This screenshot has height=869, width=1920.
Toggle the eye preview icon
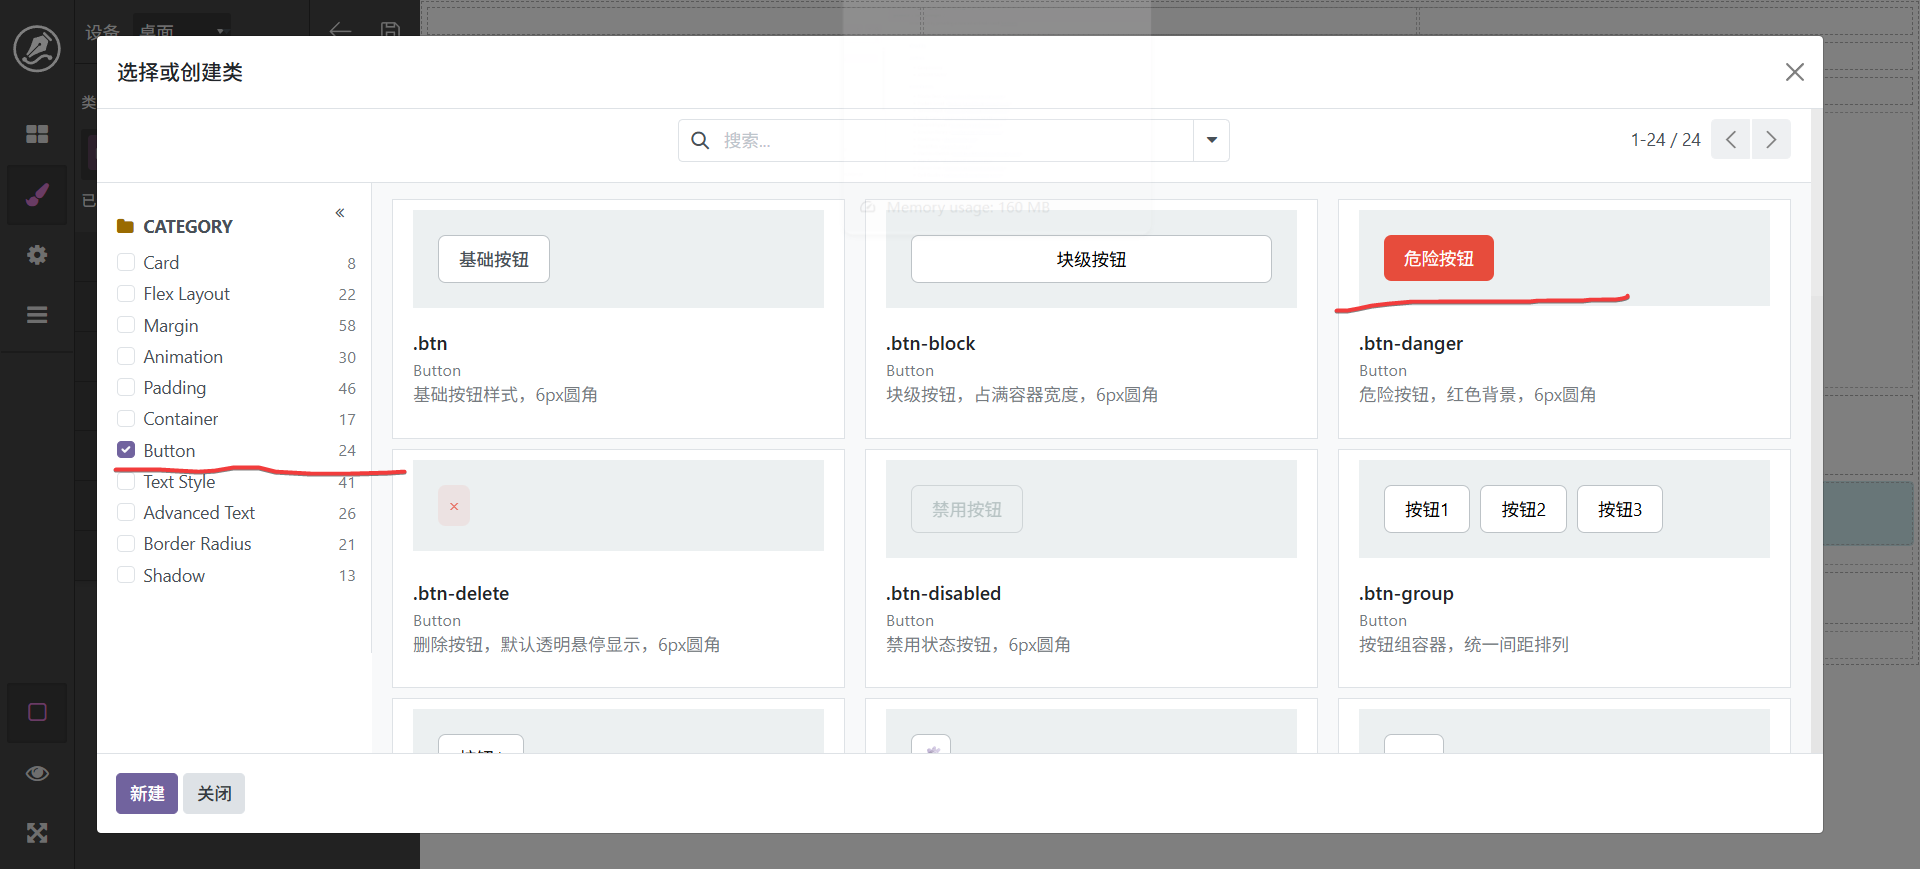[x=37, y=773]
